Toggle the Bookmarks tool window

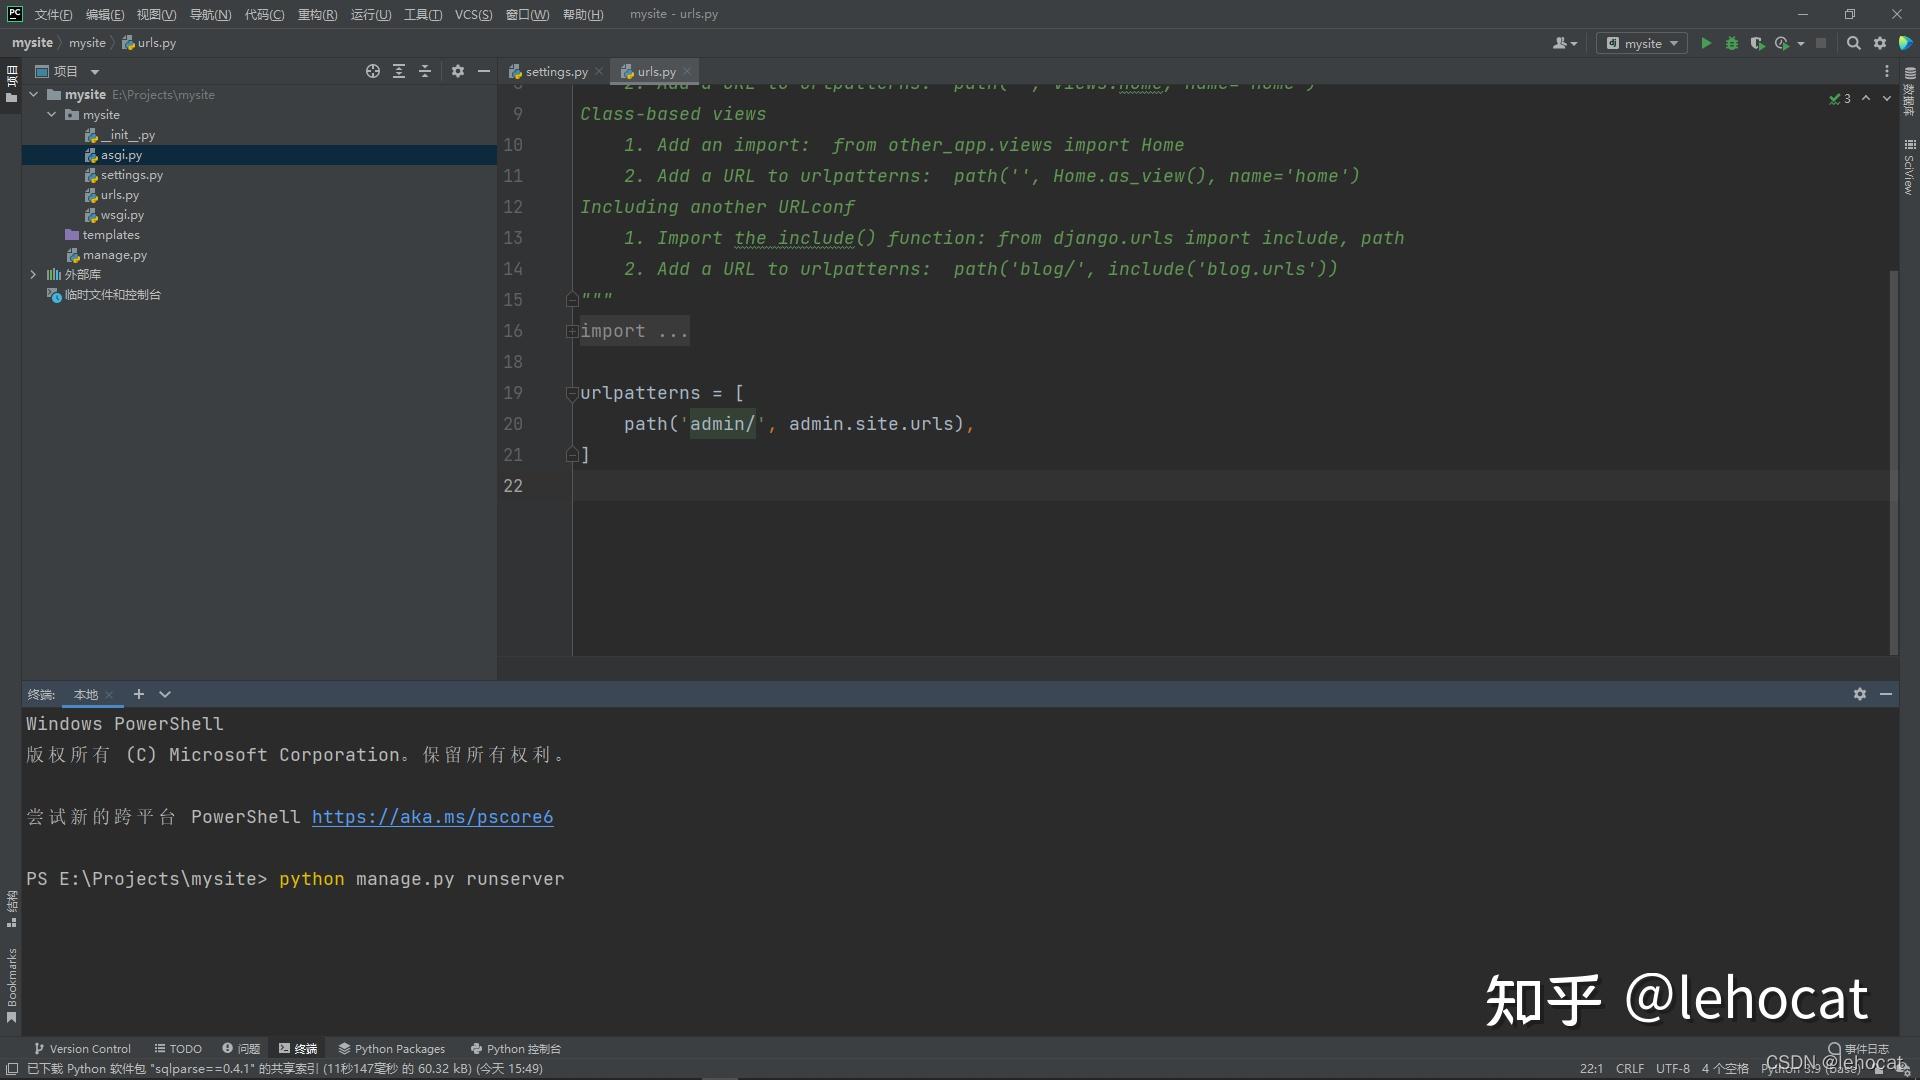tap(11, 985)
